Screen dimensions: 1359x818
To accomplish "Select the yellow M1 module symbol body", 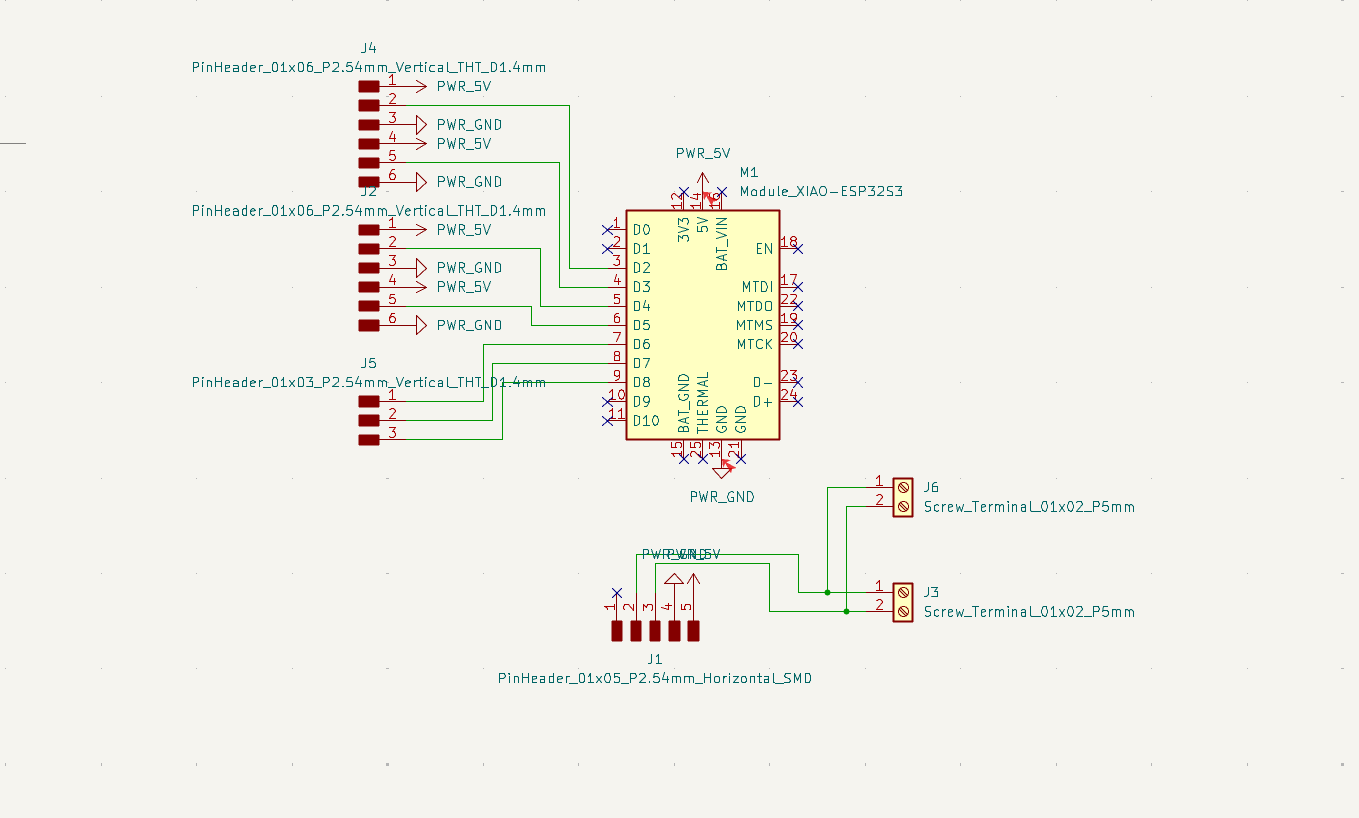I will (x=703, y=325).
